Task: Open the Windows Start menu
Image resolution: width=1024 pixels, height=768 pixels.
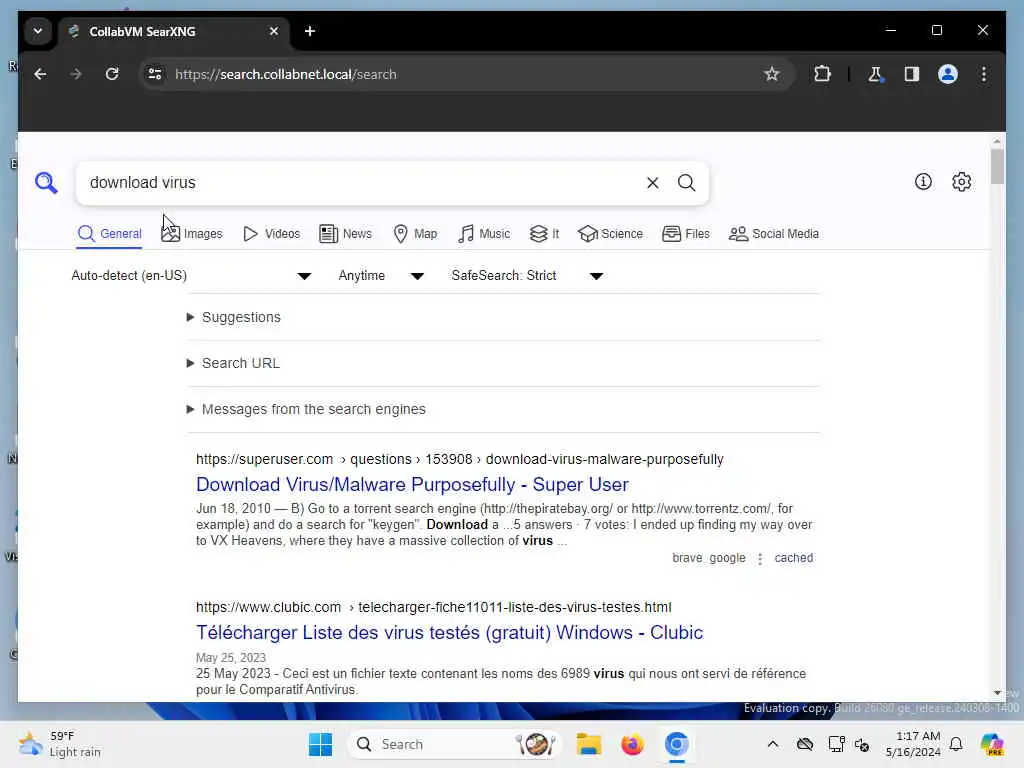Action: pos(320,744)
